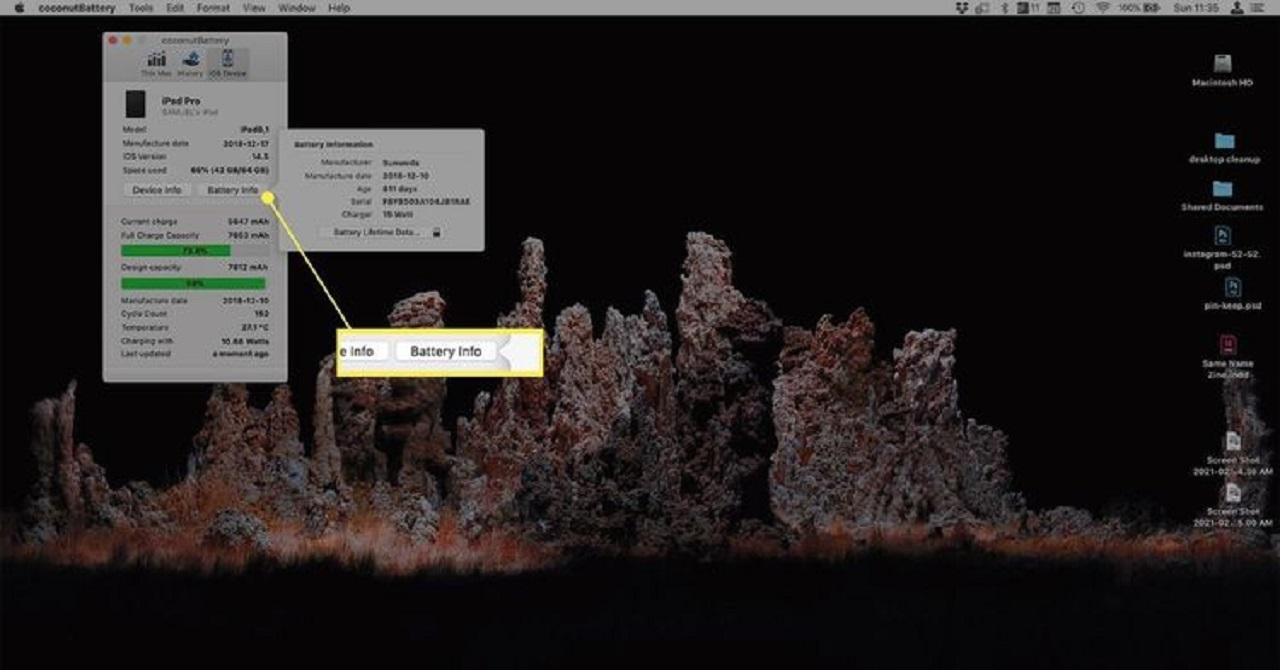Open Battery Lifetime Data button

click(376, 232)
